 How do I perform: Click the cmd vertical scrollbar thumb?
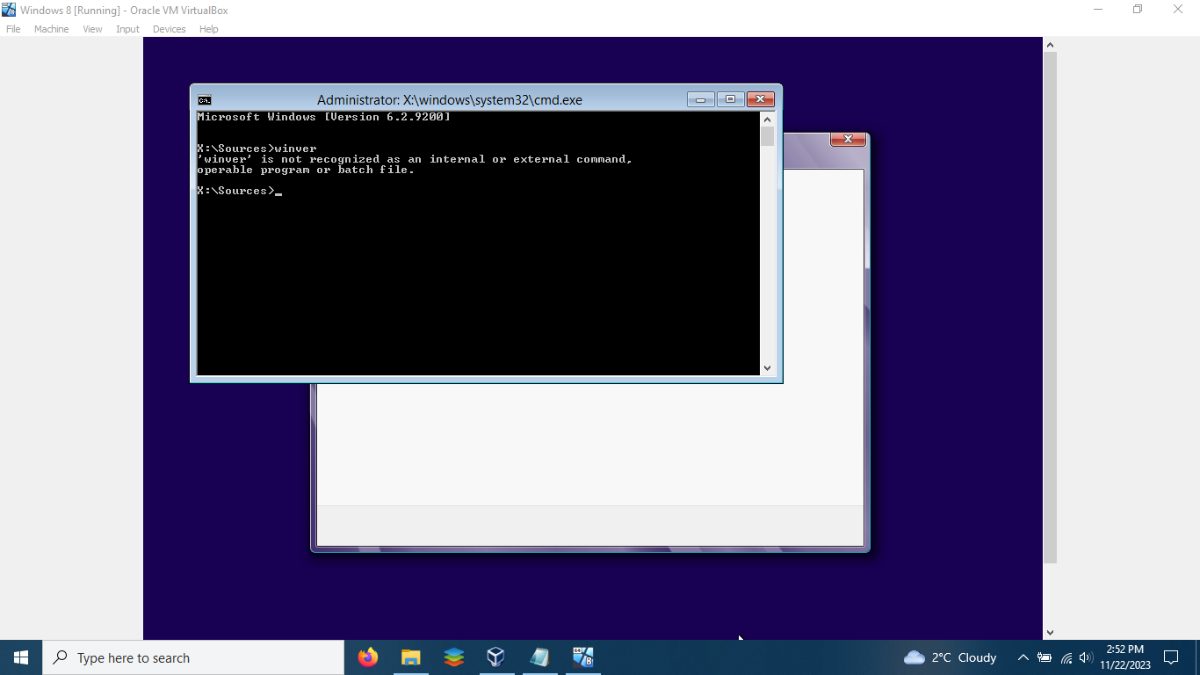[x=767, y=137]
